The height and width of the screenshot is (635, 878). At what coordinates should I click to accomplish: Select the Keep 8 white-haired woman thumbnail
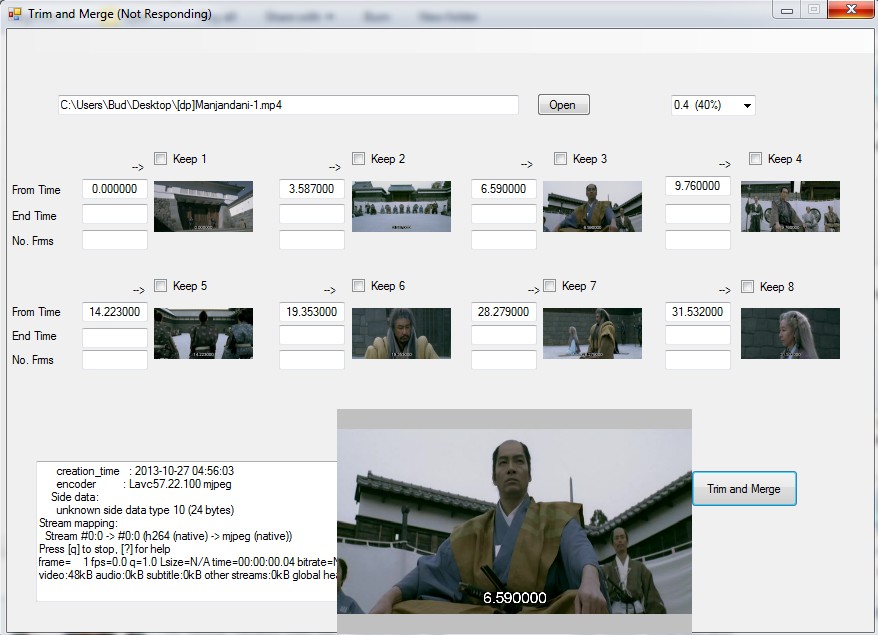tap(790, 333)
